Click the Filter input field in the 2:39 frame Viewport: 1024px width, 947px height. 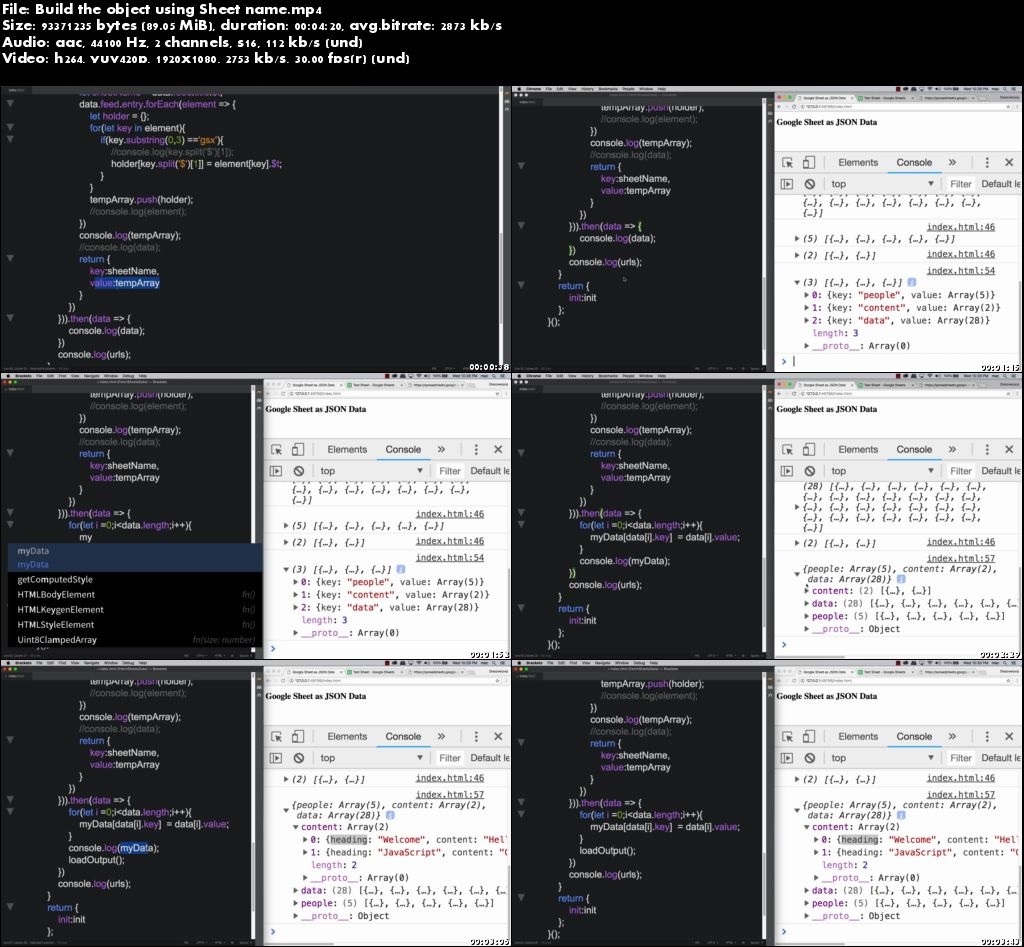[960, 471]
